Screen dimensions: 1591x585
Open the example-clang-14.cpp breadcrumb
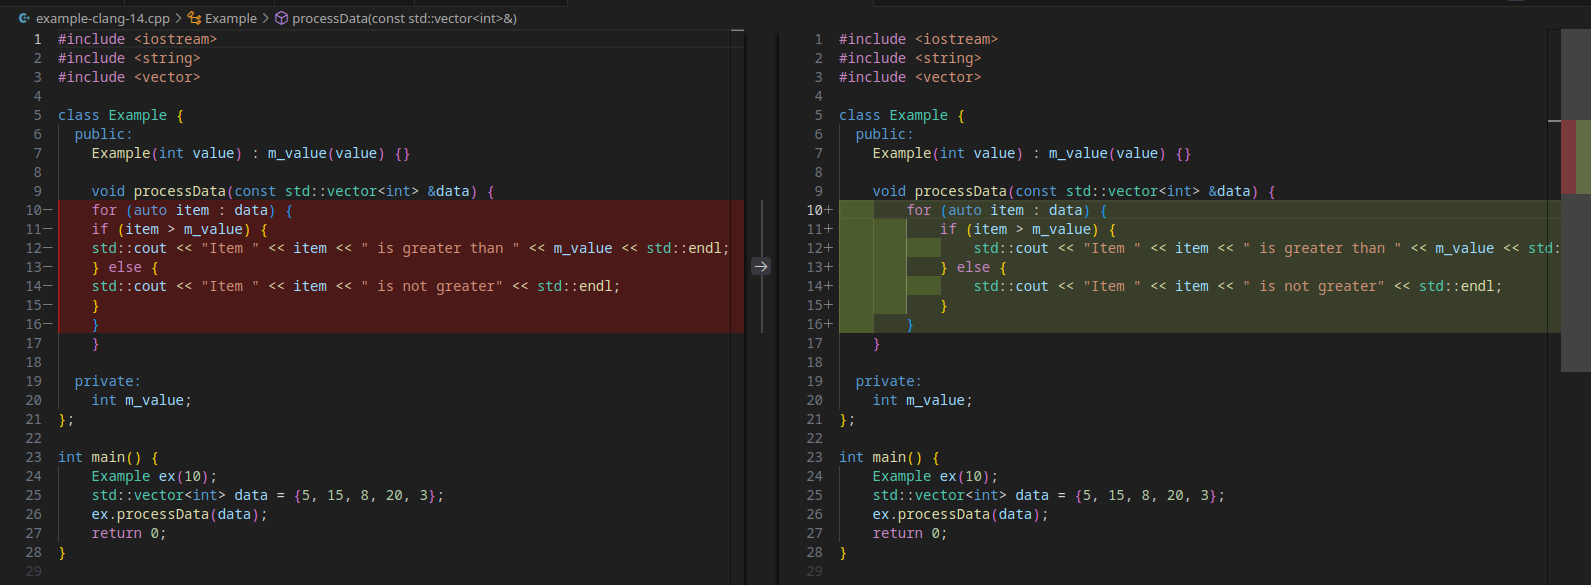click(x=102, y=18)
